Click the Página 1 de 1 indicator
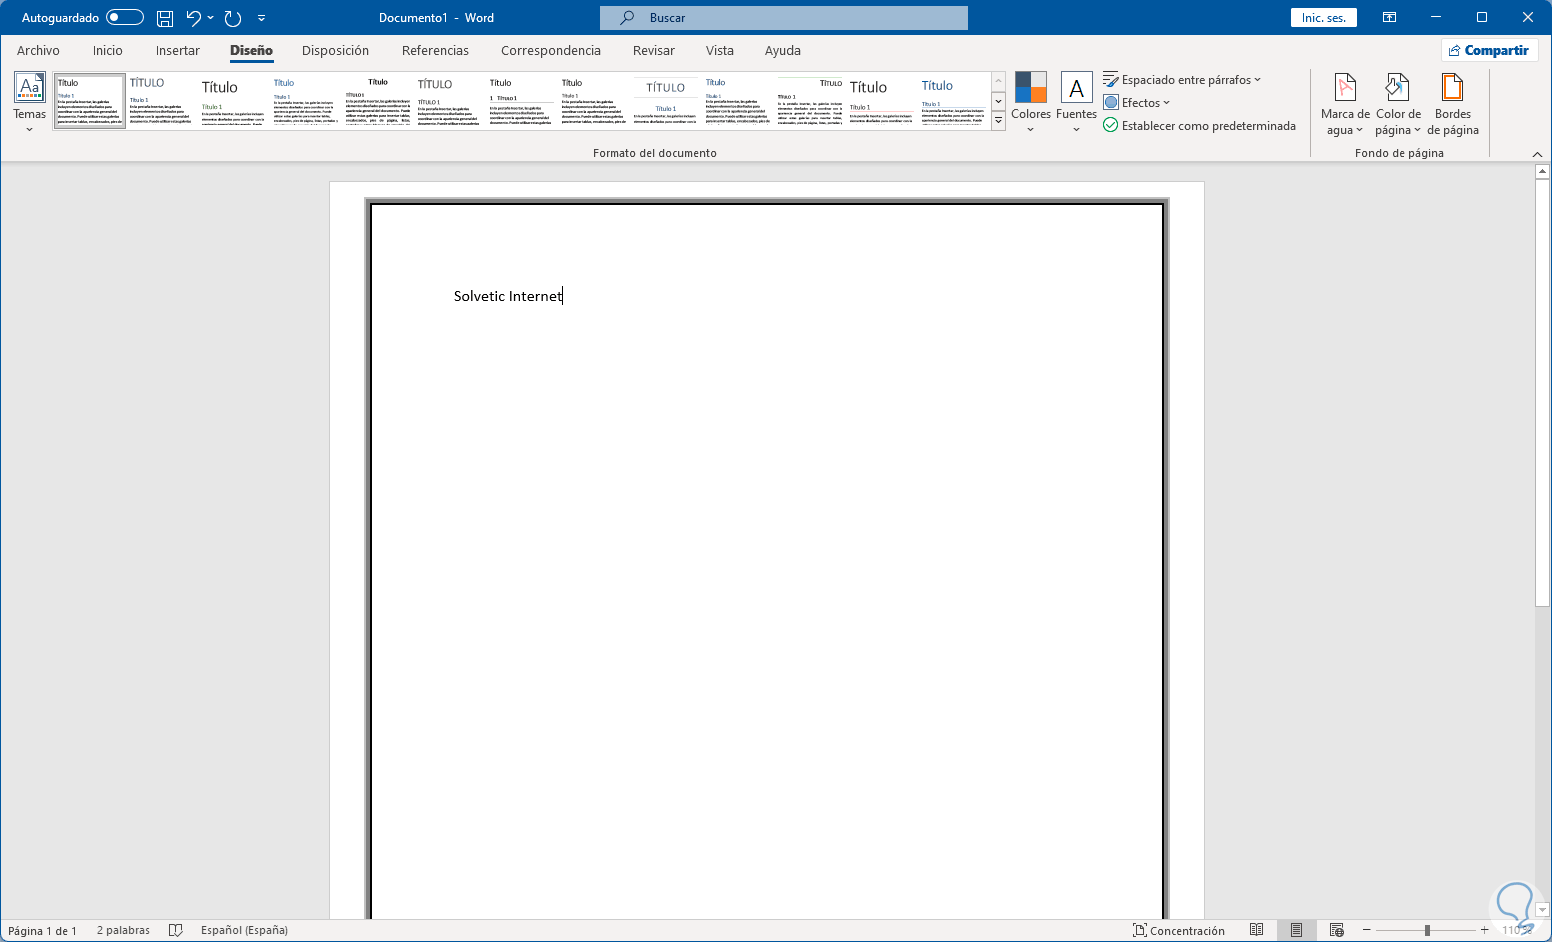 point(43,930)
